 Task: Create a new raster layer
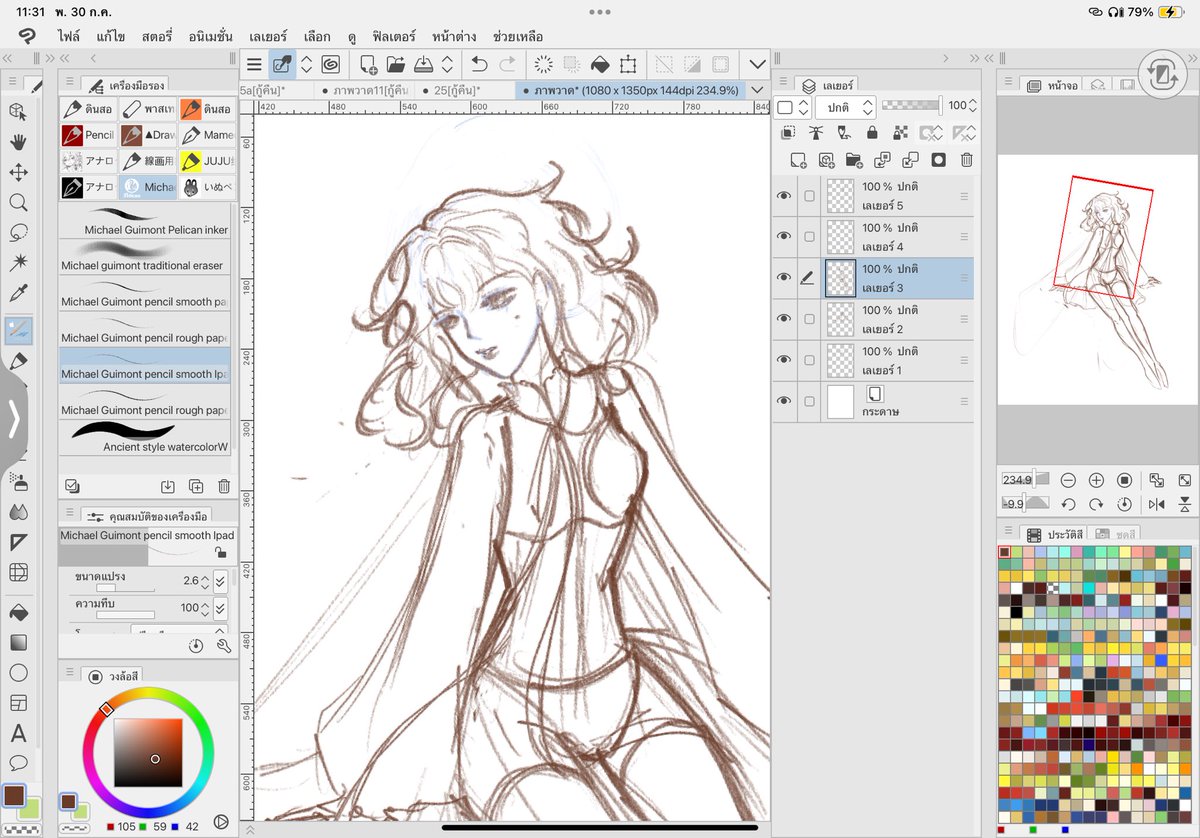click(798, 160)
